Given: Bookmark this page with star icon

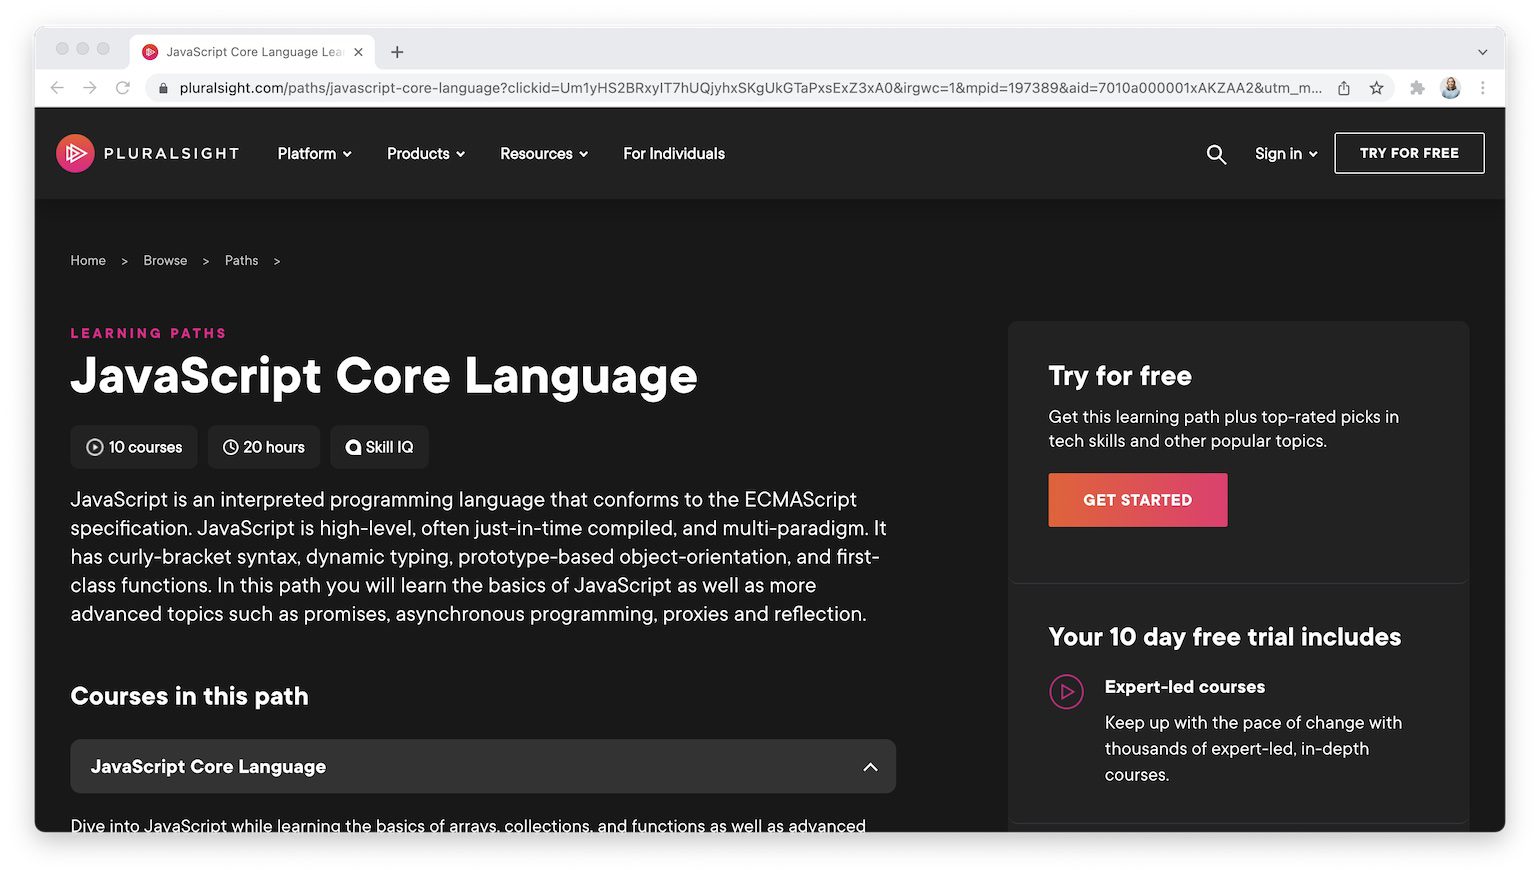Looking at the screenshot, I should pos(1377,88).
